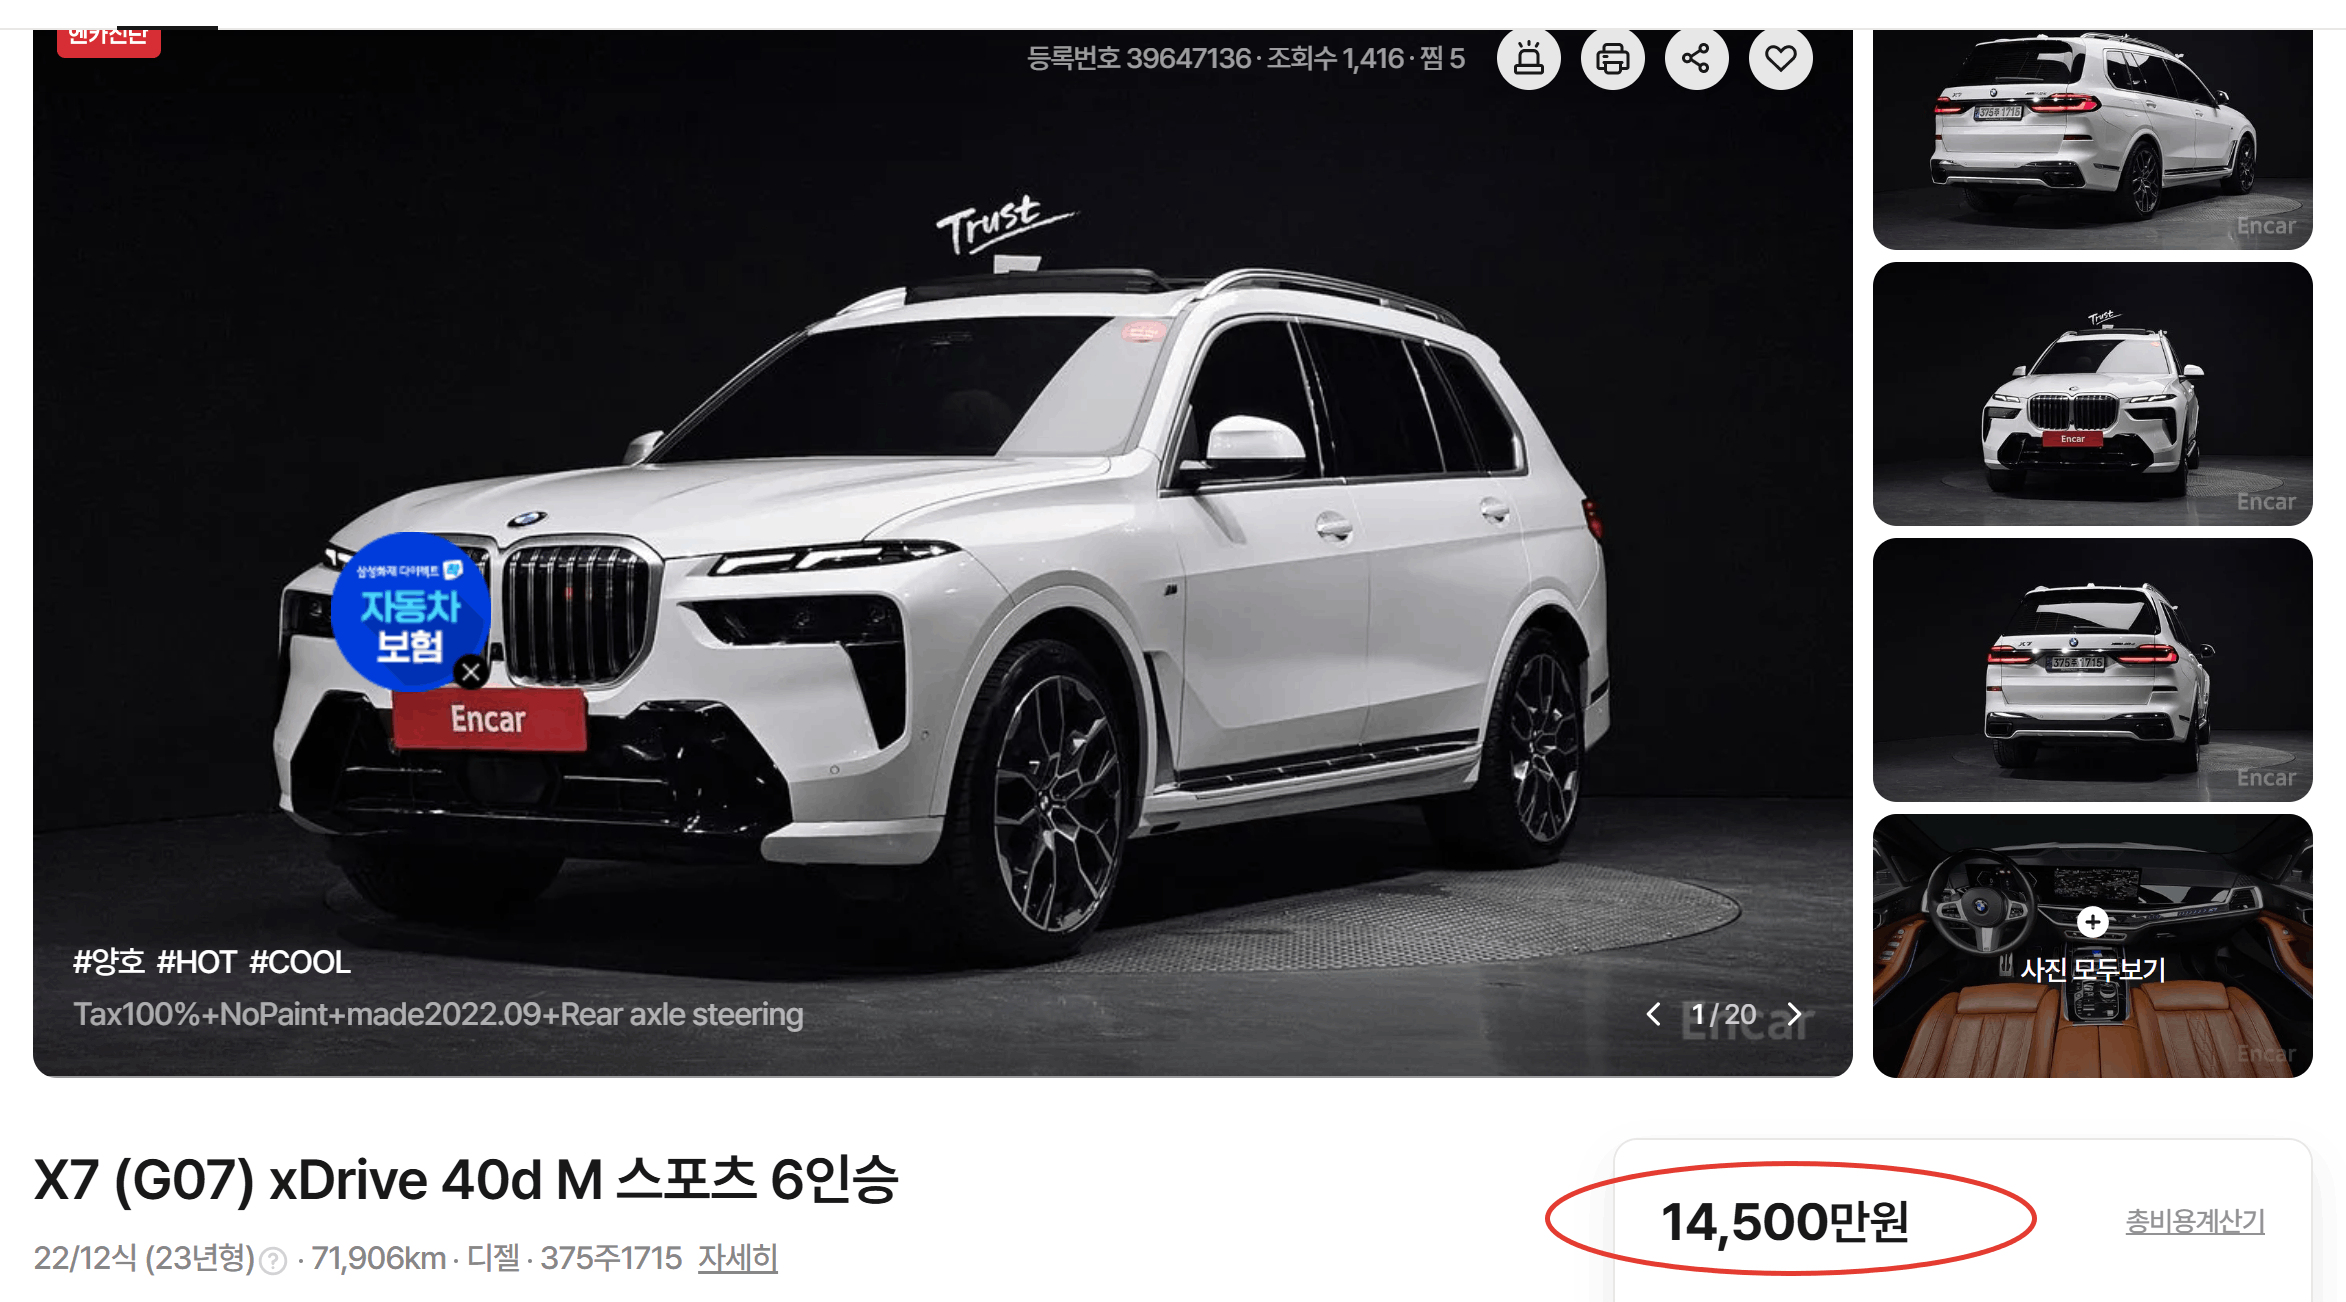
Task: Click the model year help question icon
Action: [x=273, y=1261]
